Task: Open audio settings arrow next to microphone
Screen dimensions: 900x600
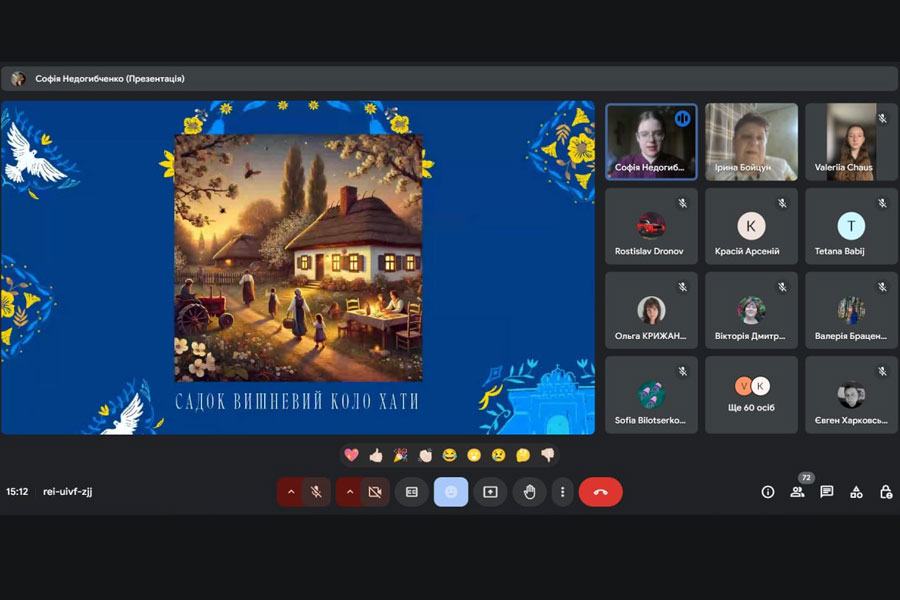Action: coord(291,492)
